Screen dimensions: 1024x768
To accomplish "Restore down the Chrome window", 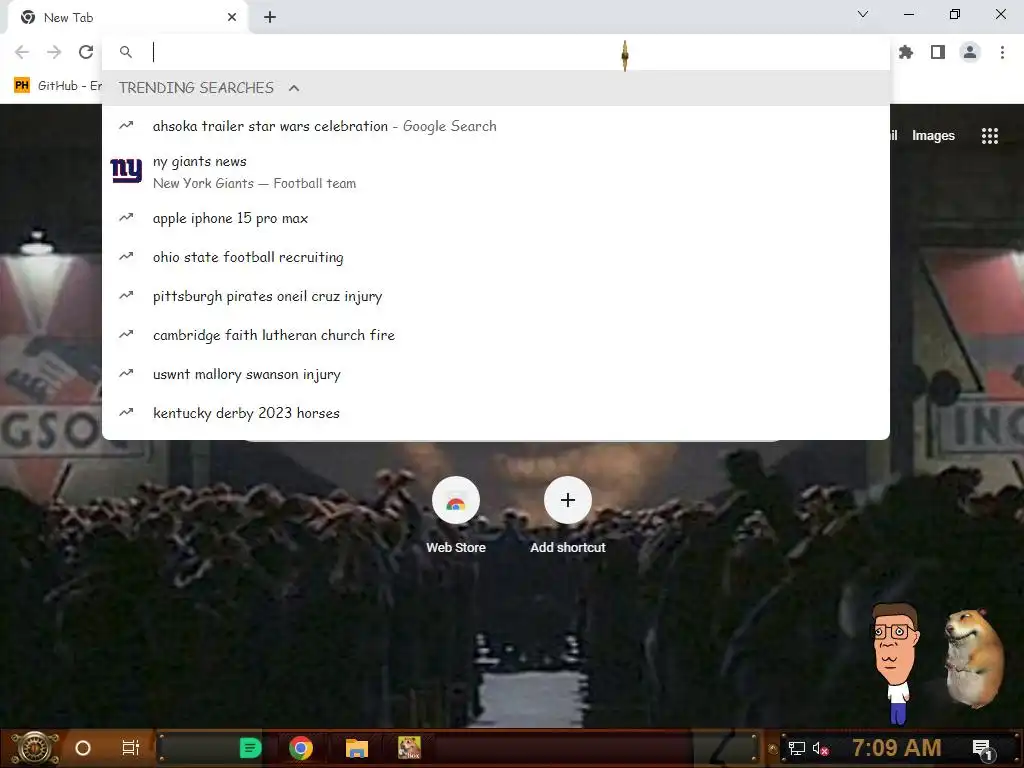I will pyautogui.click(x=955, y=14).
